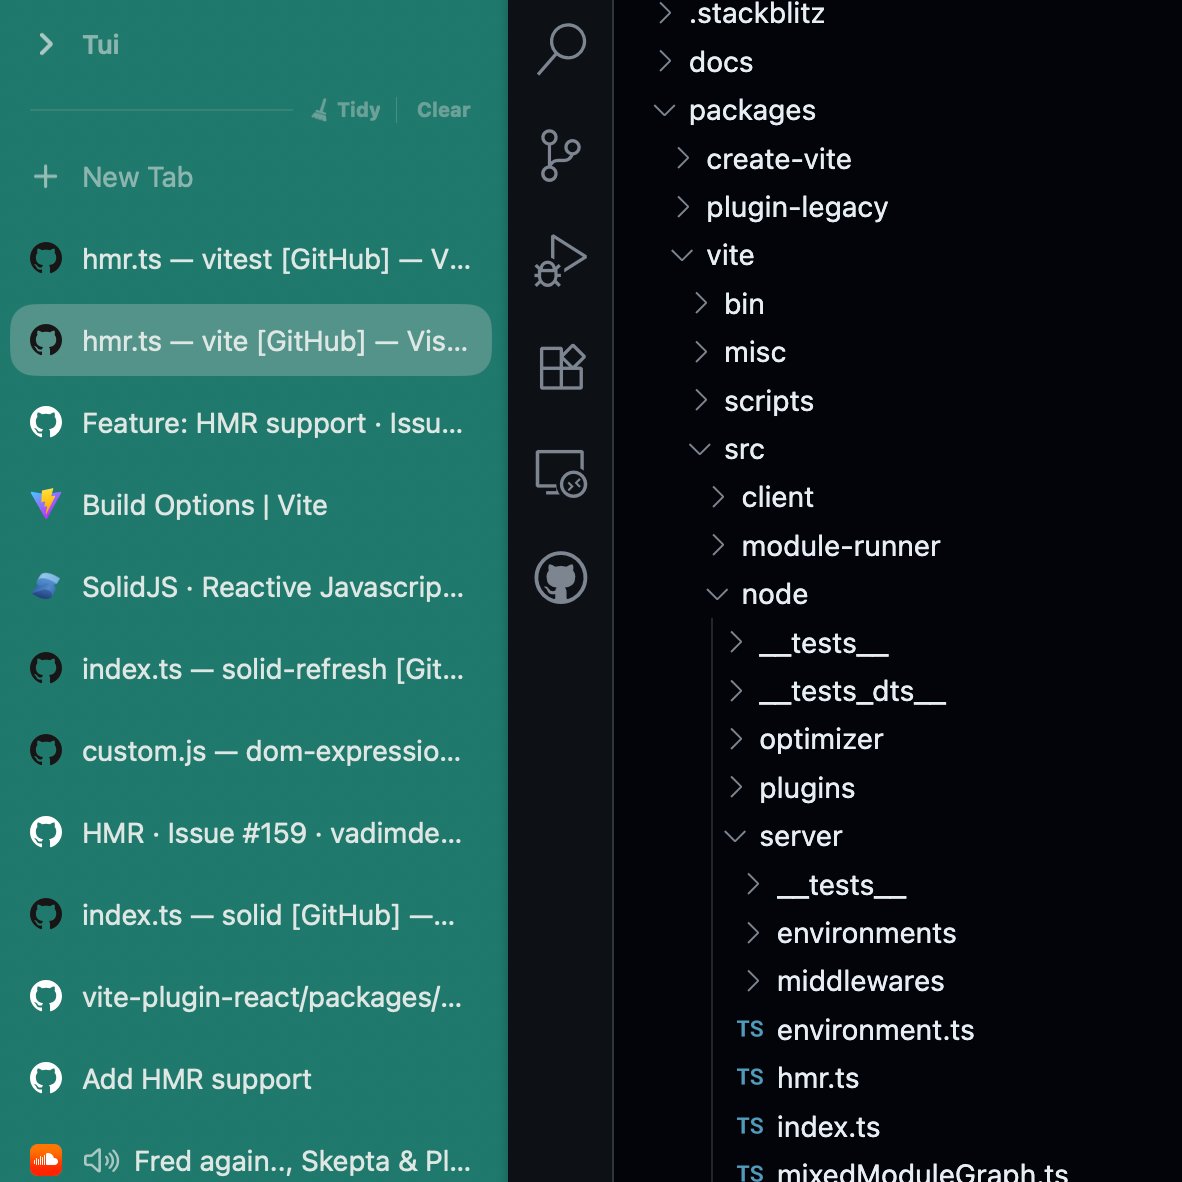The width and height of the screenshot is (1182, 1182).
Task: Collapse the vite folder
Action: point(681,256)
